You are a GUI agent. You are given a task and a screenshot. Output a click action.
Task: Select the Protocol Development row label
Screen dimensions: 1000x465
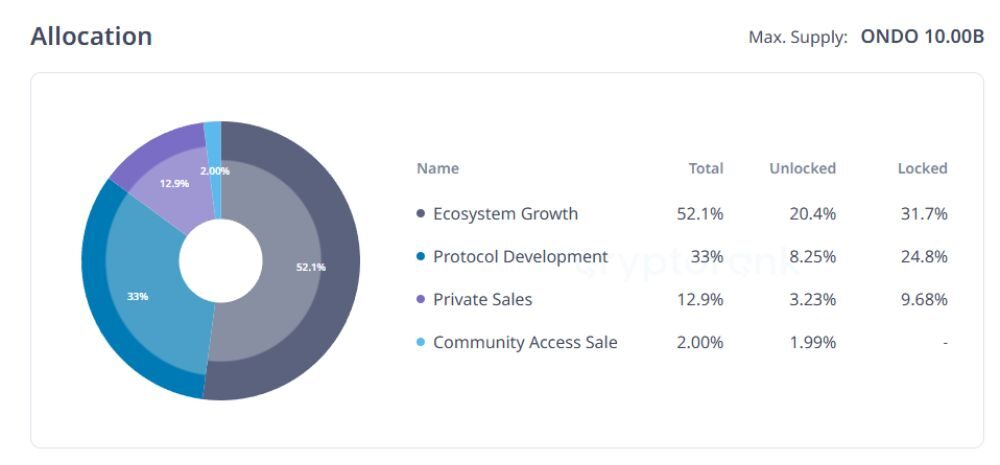[520, 257]
